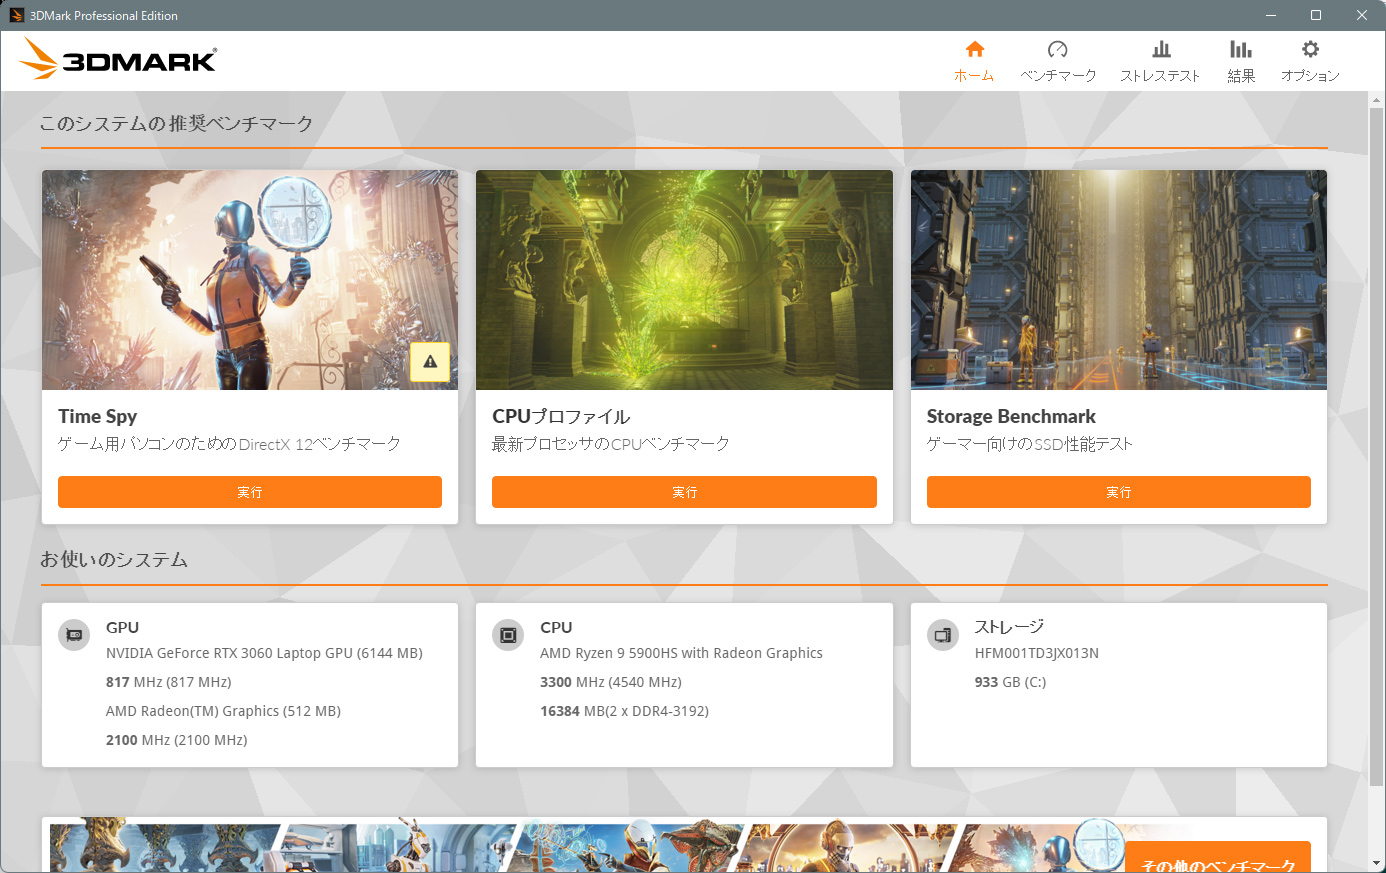Click the Time Spy title text
1386x873 pixels.
[x=98, y=416]
